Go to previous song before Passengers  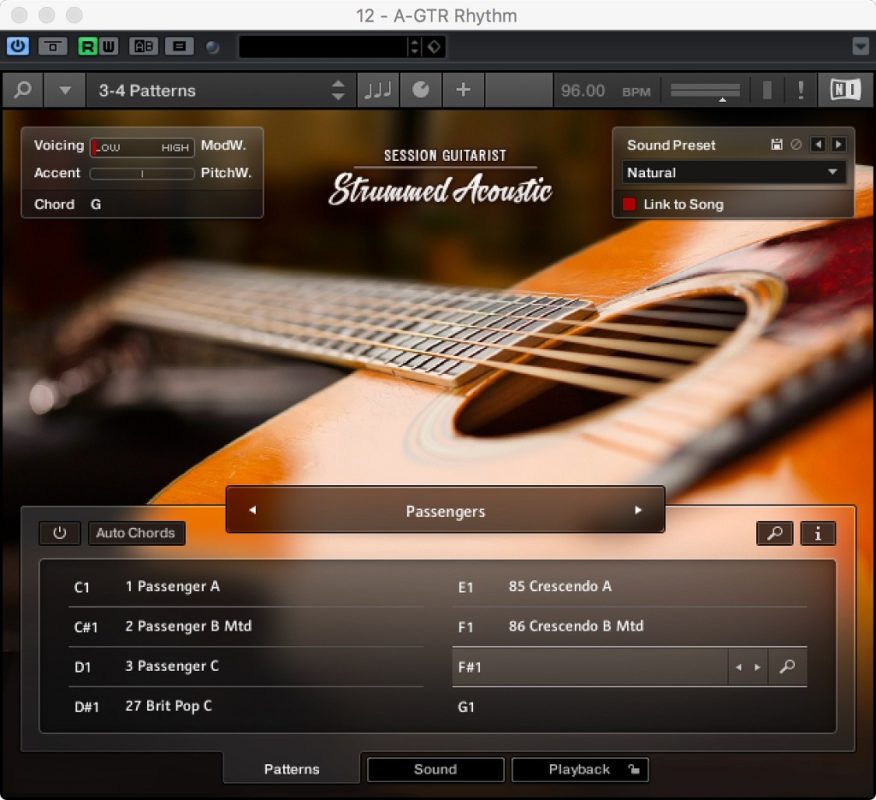(253, 510)
